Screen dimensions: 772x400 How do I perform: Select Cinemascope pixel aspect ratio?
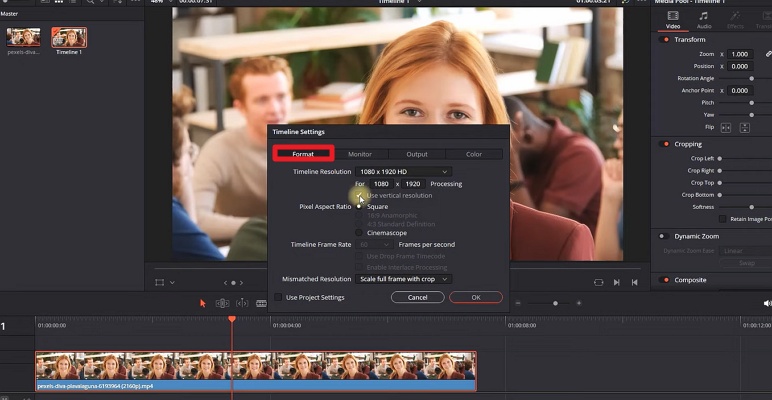click(359, 233)
